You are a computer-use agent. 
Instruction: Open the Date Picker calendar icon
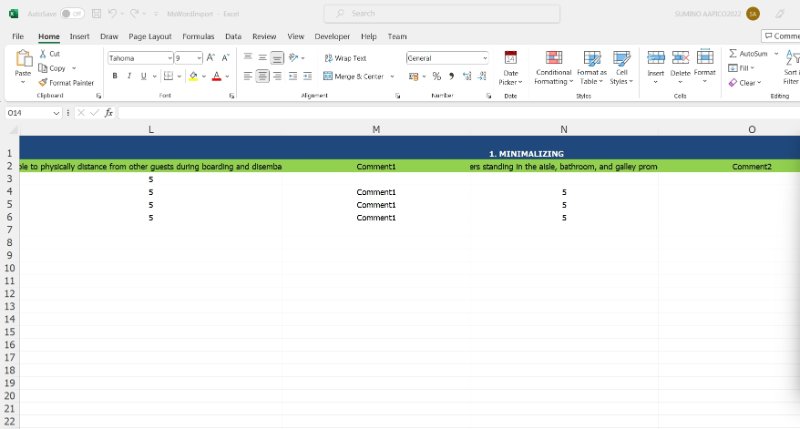click(510, 58)
